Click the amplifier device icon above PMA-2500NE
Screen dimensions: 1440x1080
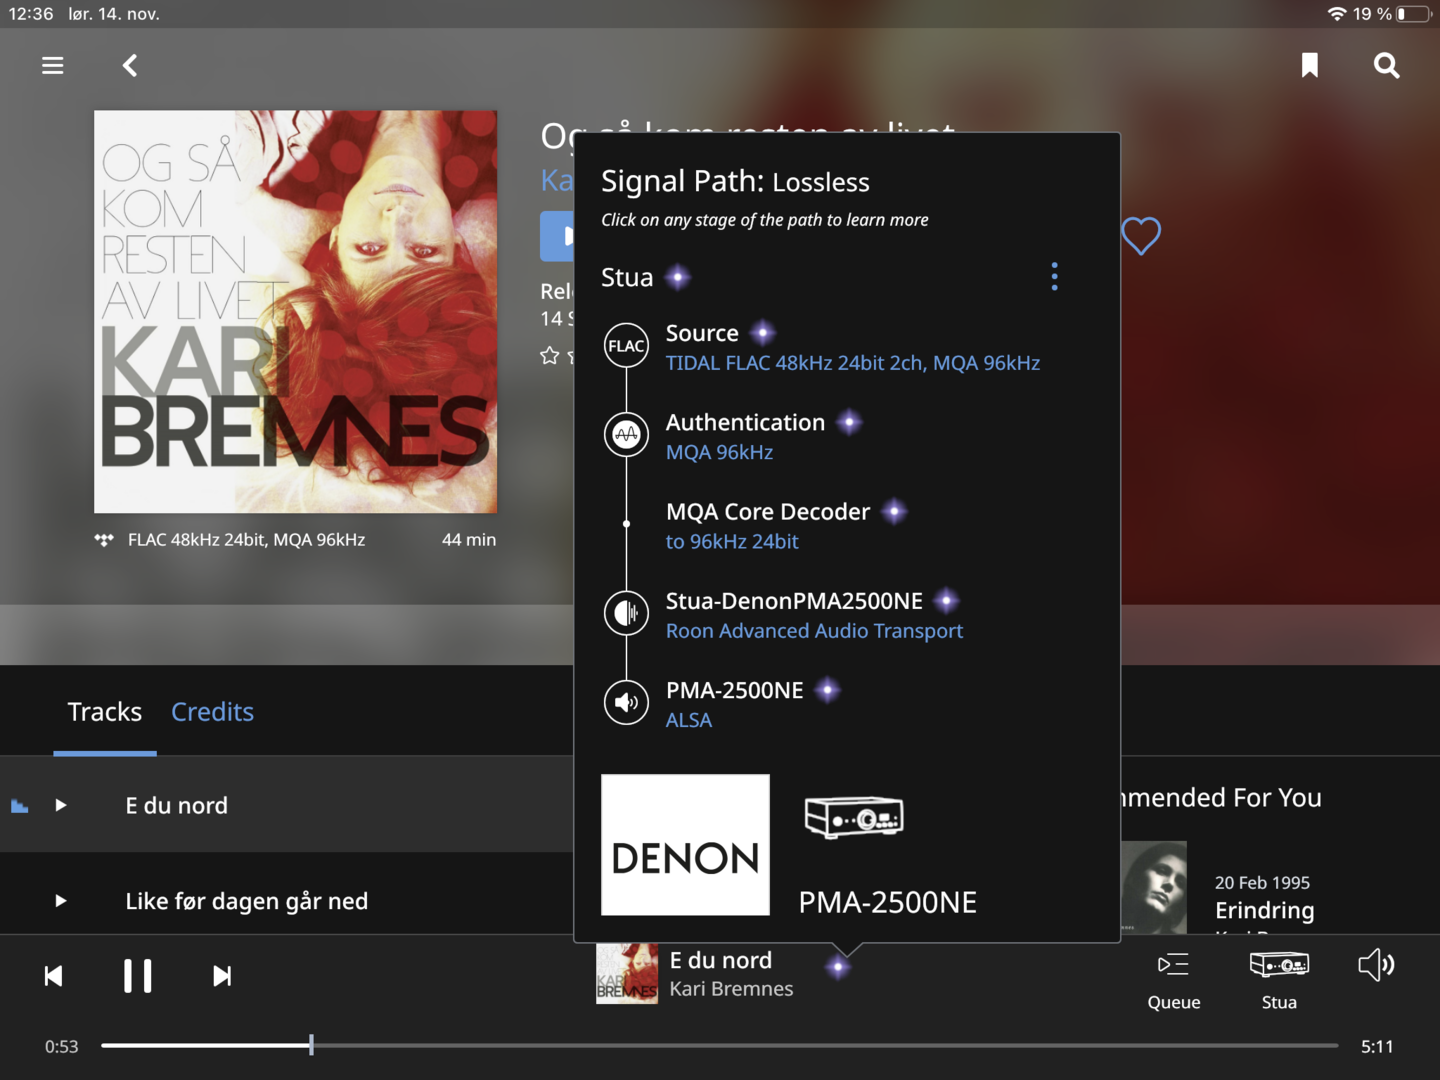(854, 818)
